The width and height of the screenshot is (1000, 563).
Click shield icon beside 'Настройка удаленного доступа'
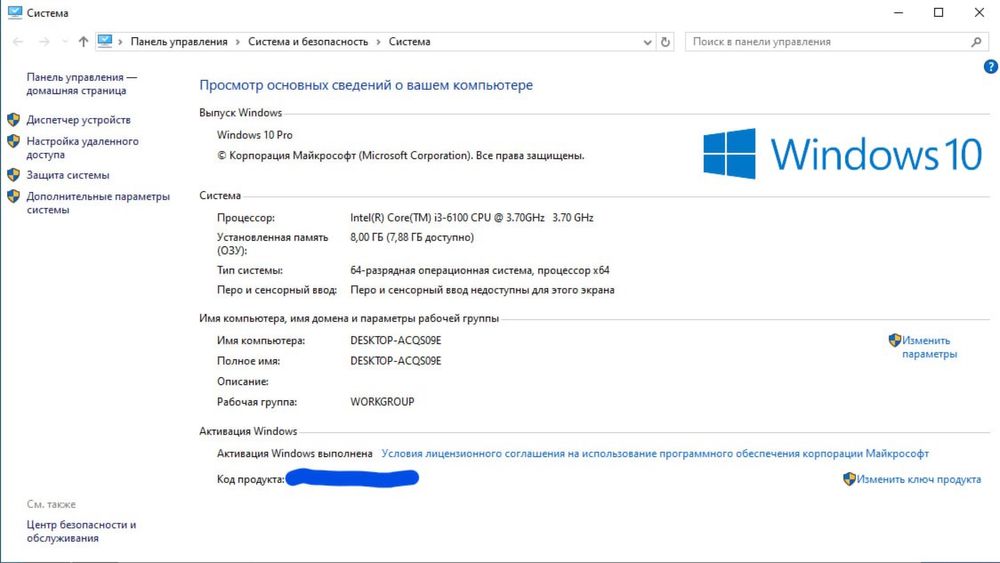[13, 141]
